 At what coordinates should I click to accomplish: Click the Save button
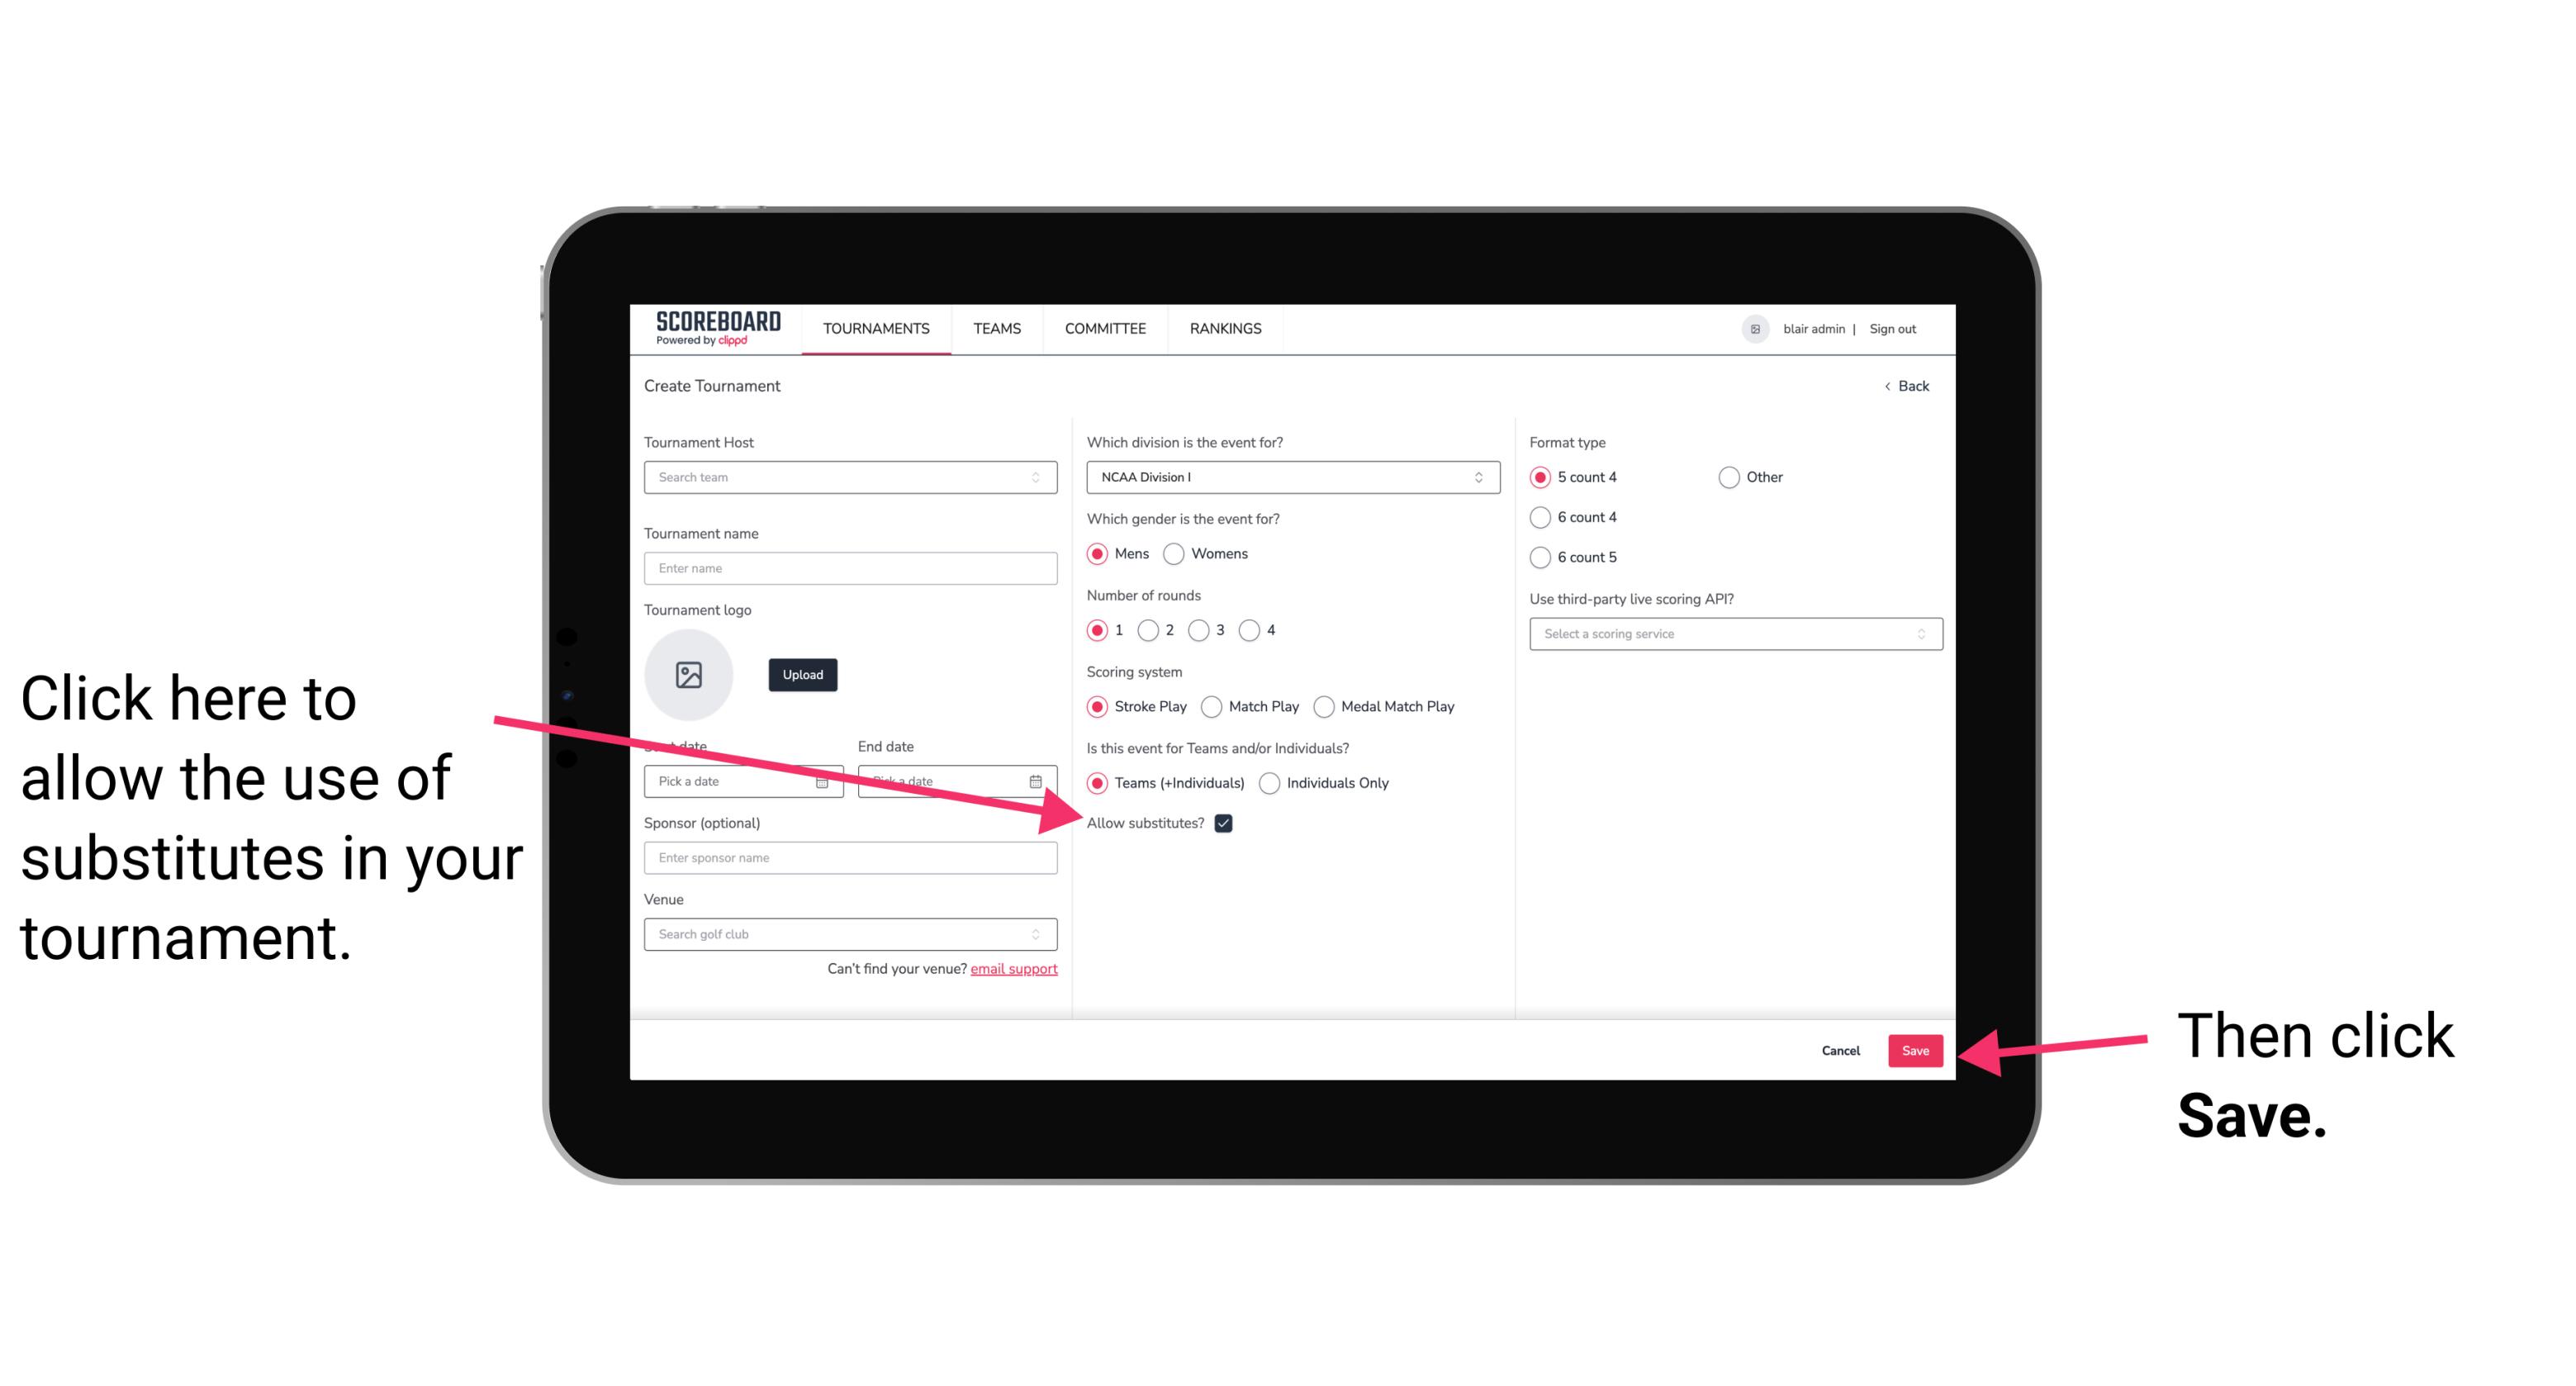(1916, 1048)
